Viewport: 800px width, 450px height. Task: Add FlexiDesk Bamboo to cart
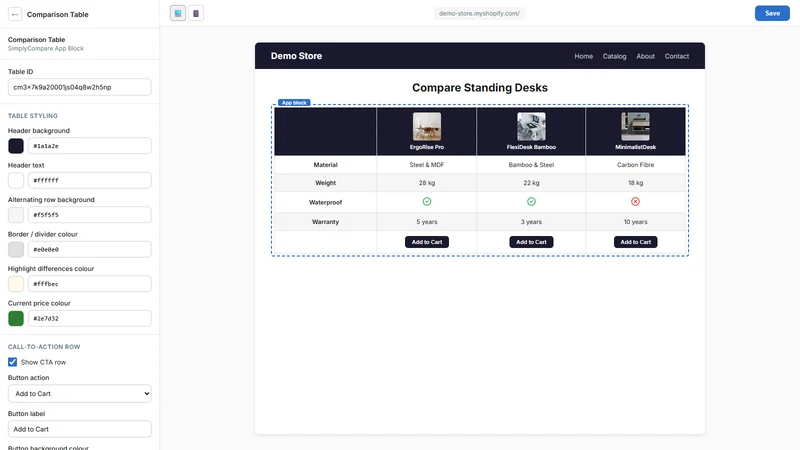pyautogui.click(x=531, y=242)
